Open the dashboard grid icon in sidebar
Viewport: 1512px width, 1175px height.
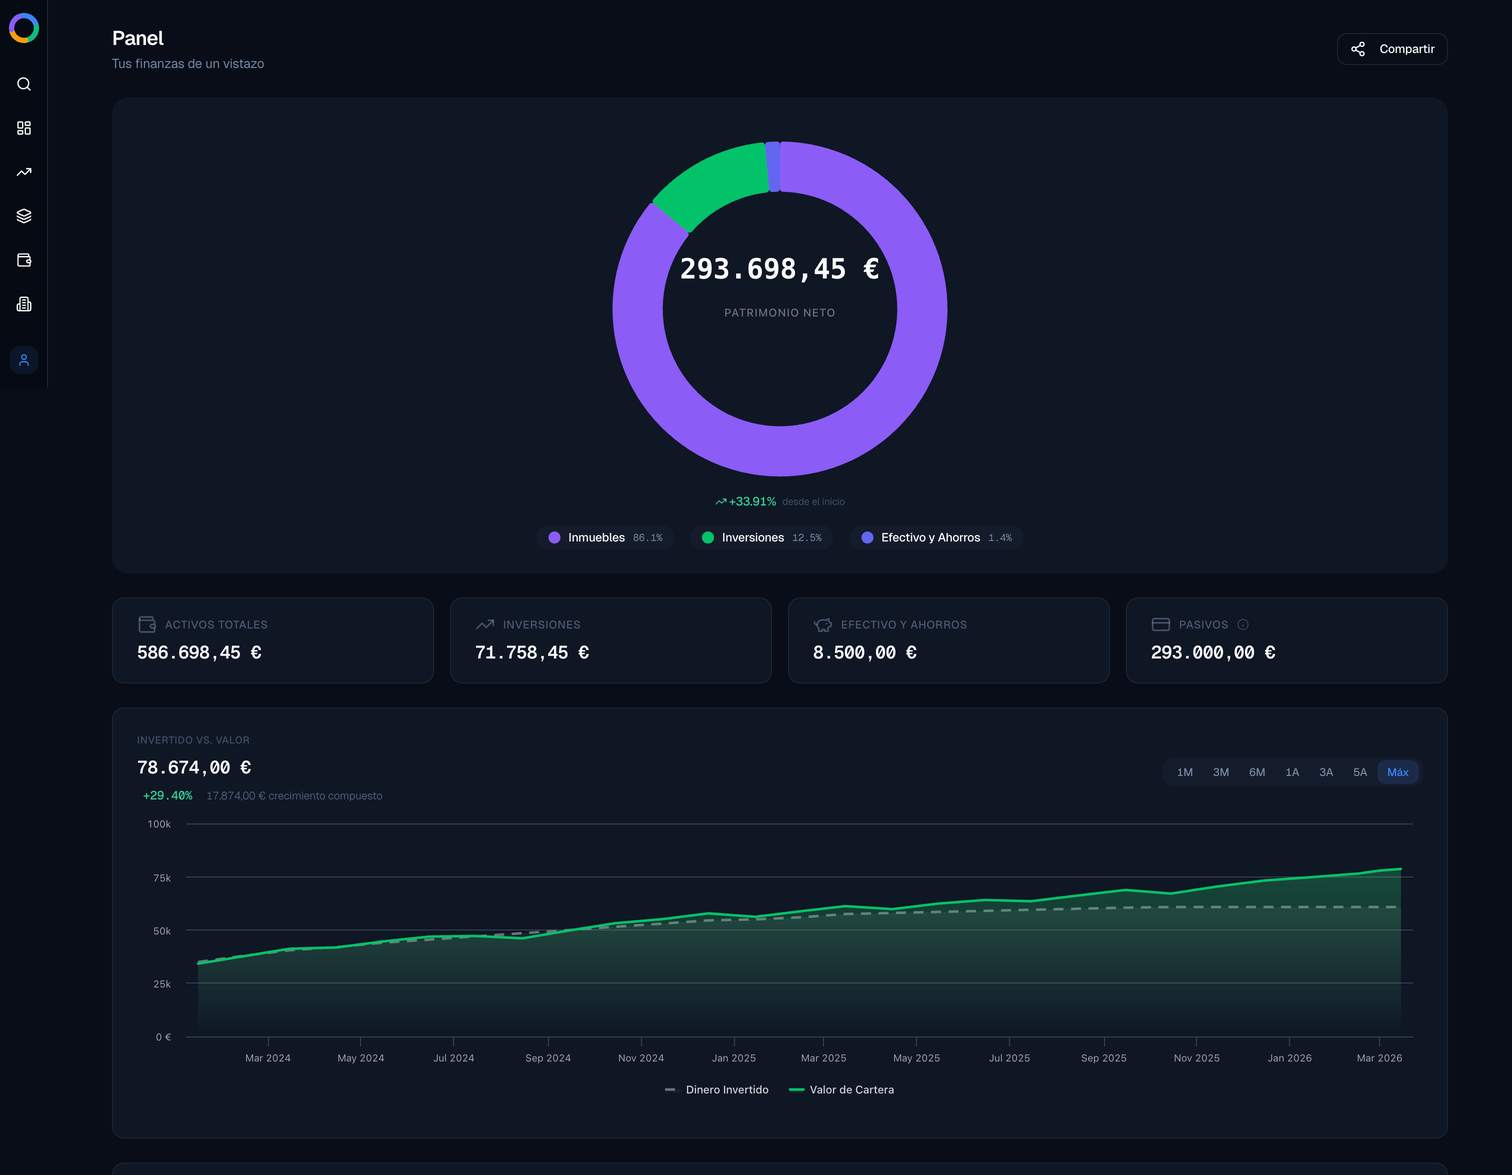24,128
